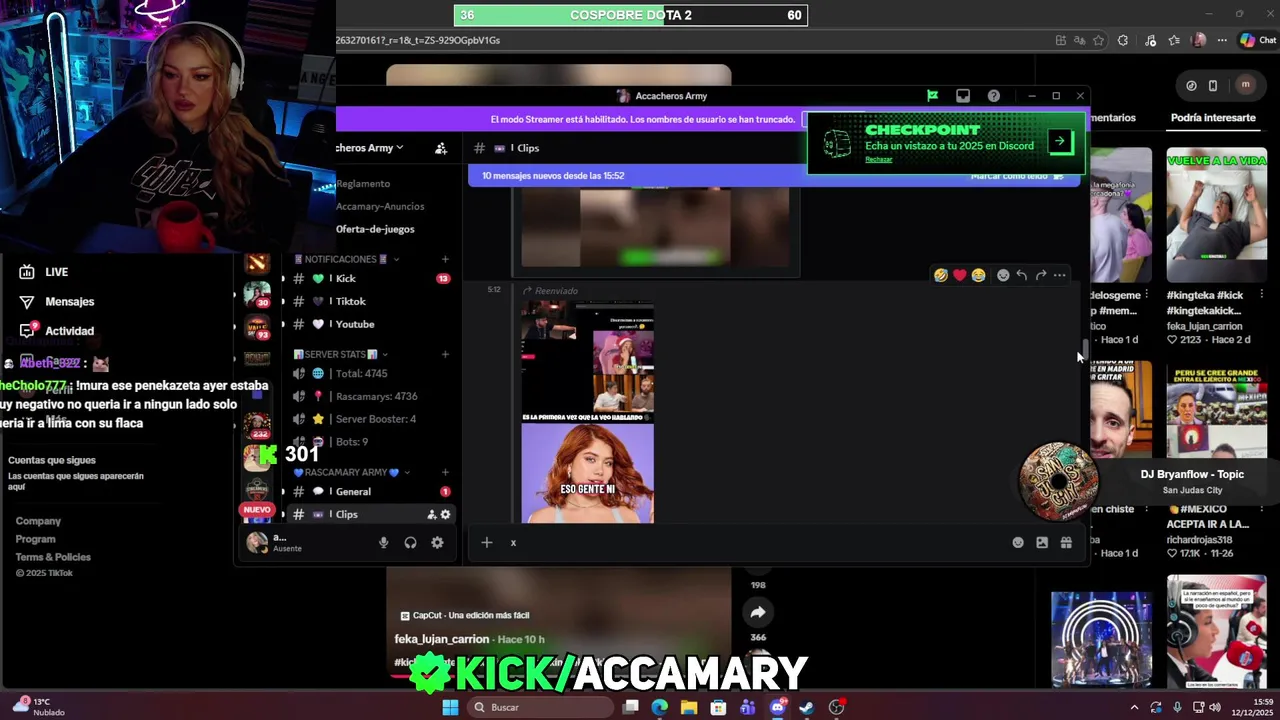Open the add reaction smiley icon
Screen dimensions: 1280x720
[x=1003, y=275]
